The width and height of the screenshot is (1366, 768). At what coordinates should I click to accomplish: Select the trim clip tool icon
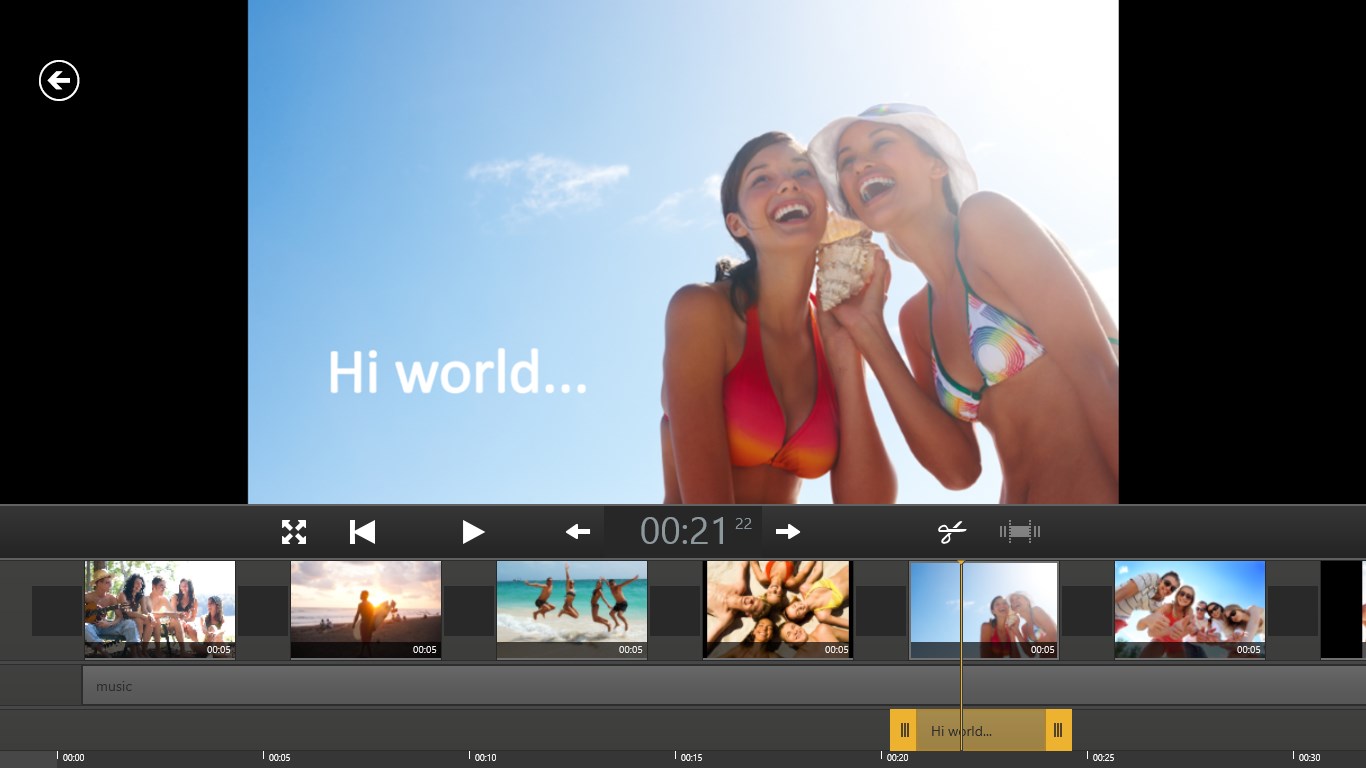(x=1020, y=532)
